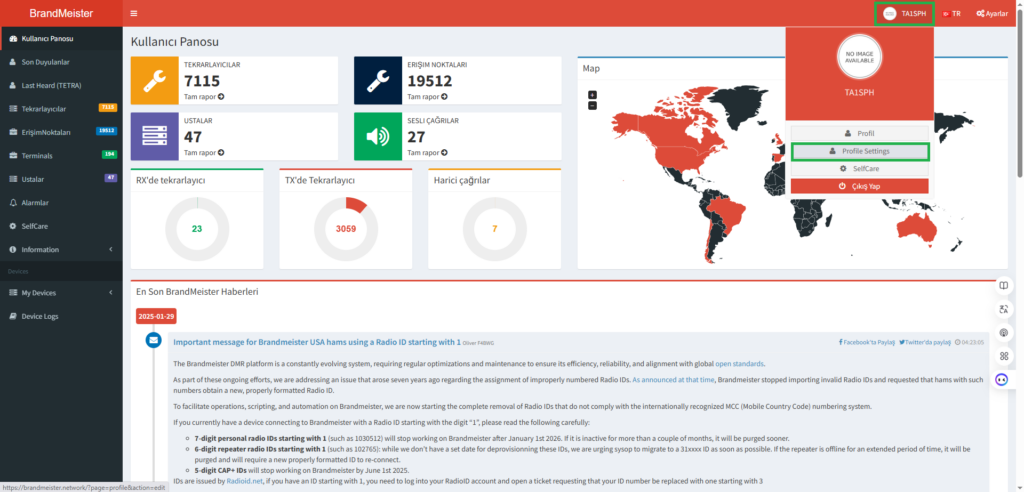Screen dimensions: 1024x492
Task: Click the Harici çağrılar donut chart
Action: click(495, 229)
